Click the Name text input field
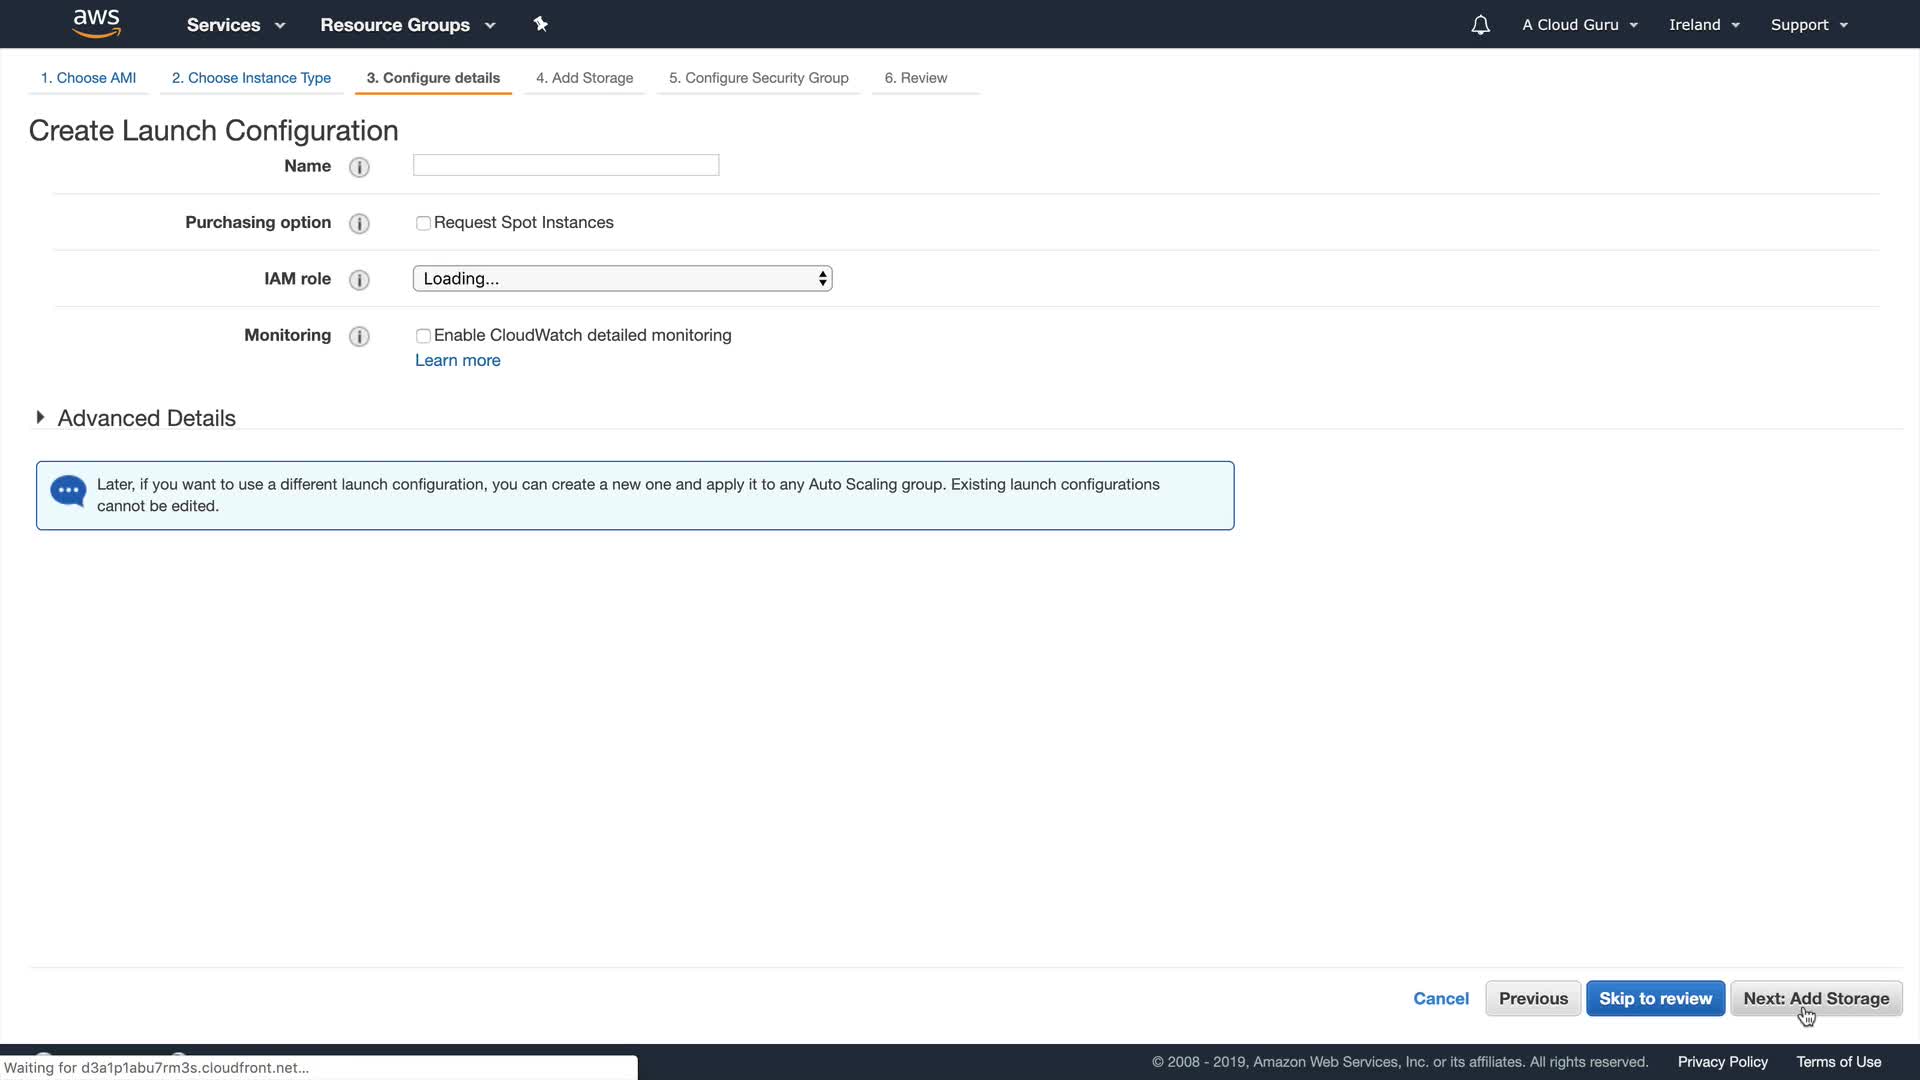The height and width of the screenshot is (1080, 1920). tap(566, 165)
